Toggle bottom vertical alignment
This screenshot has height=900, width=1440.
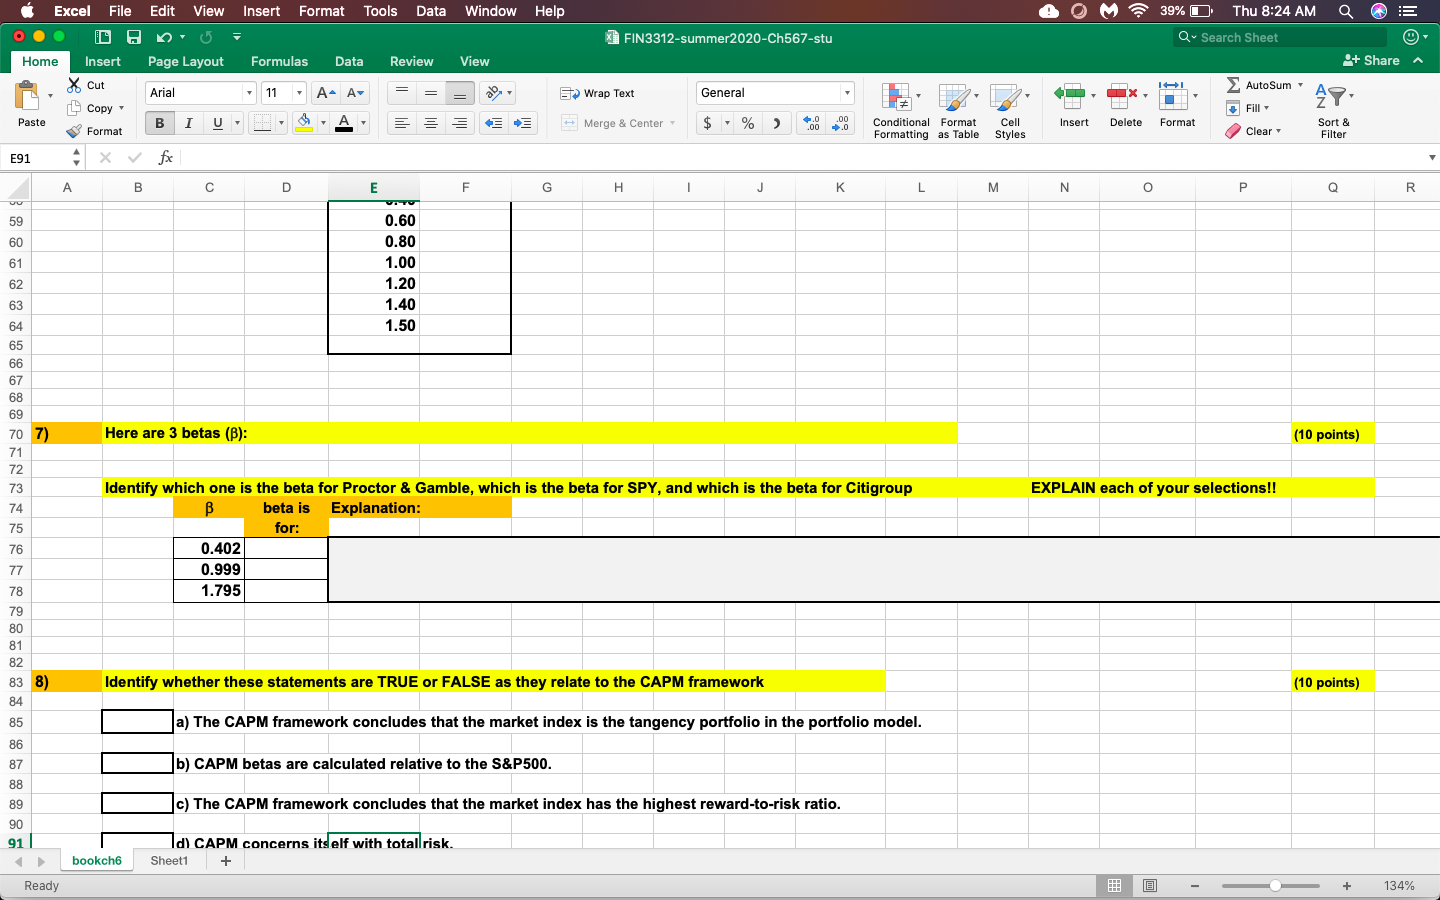coord(460,93)
